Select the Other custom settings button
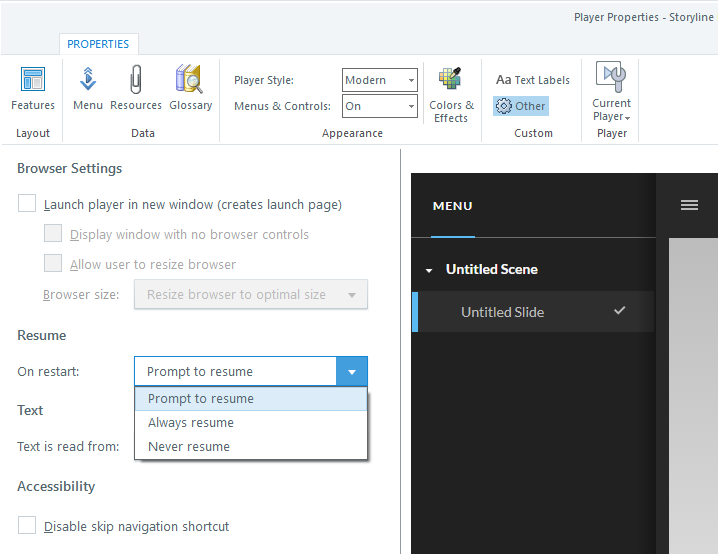Viewport: 718px width, 554px height. pos(521,106)
